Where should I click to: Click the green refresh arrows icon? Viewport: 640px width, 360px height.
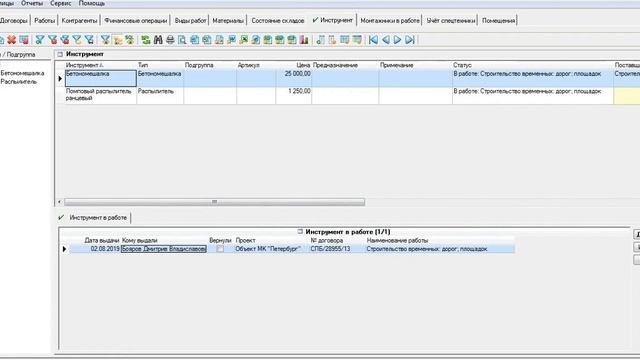146,40
